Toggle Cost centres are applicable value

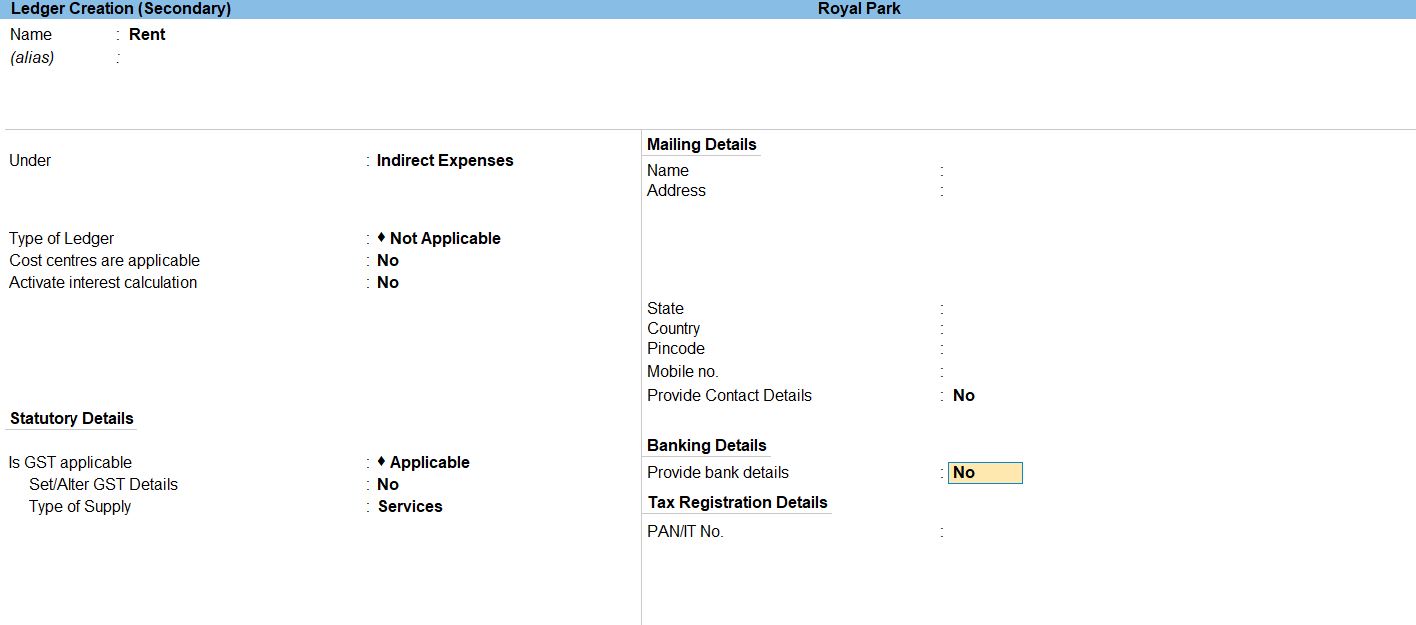click(x=388, y=260)
